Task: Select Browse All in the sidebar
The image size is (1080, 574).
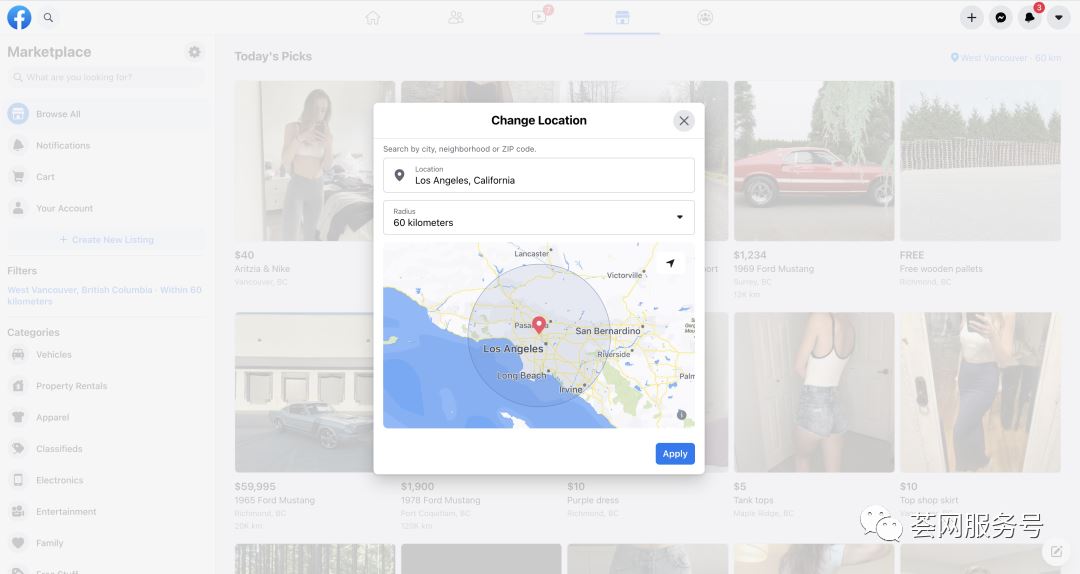Action: coord(58,114)
